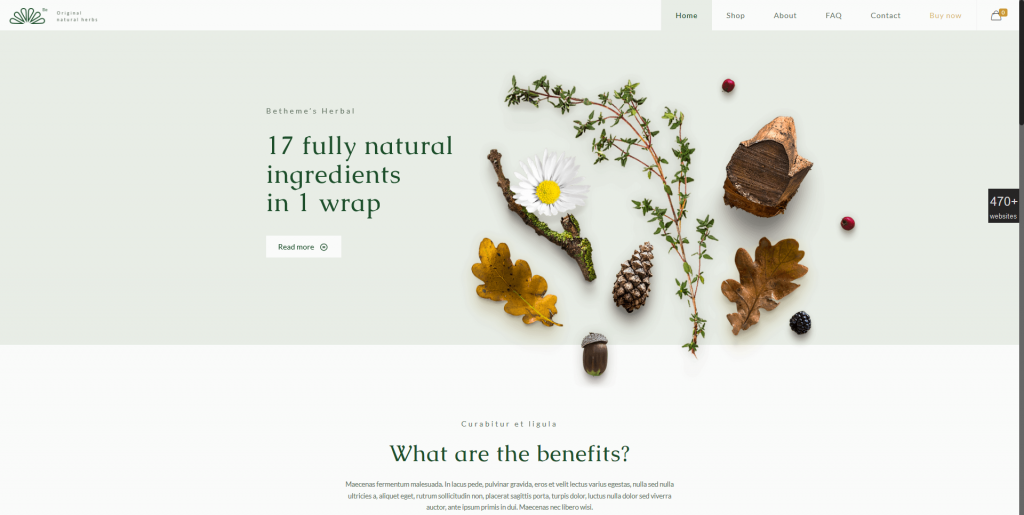Click the blackberry image
1024x515 pixels.
(x=800, y=322)
